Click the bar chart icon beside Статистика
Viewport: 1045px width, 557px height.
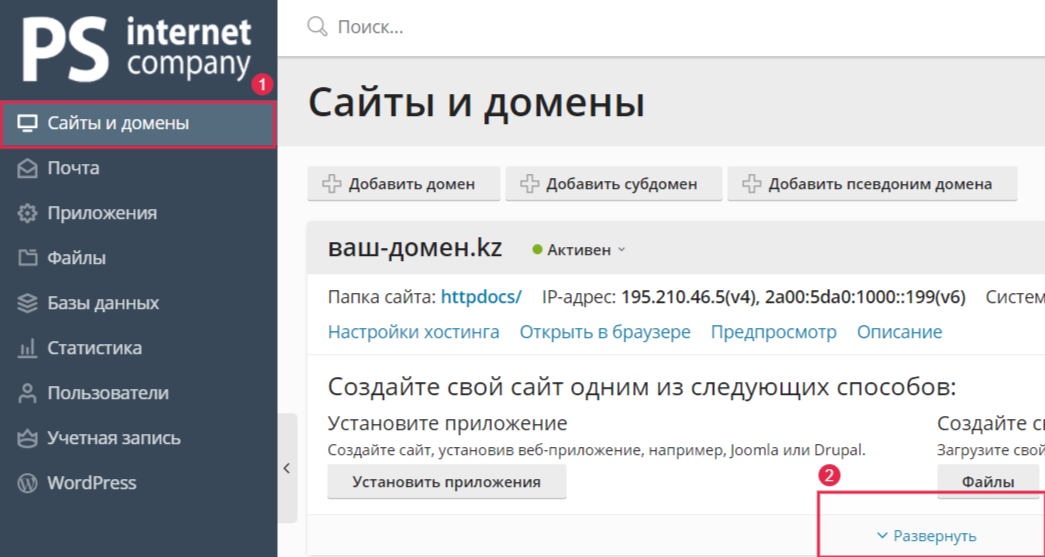27,348
